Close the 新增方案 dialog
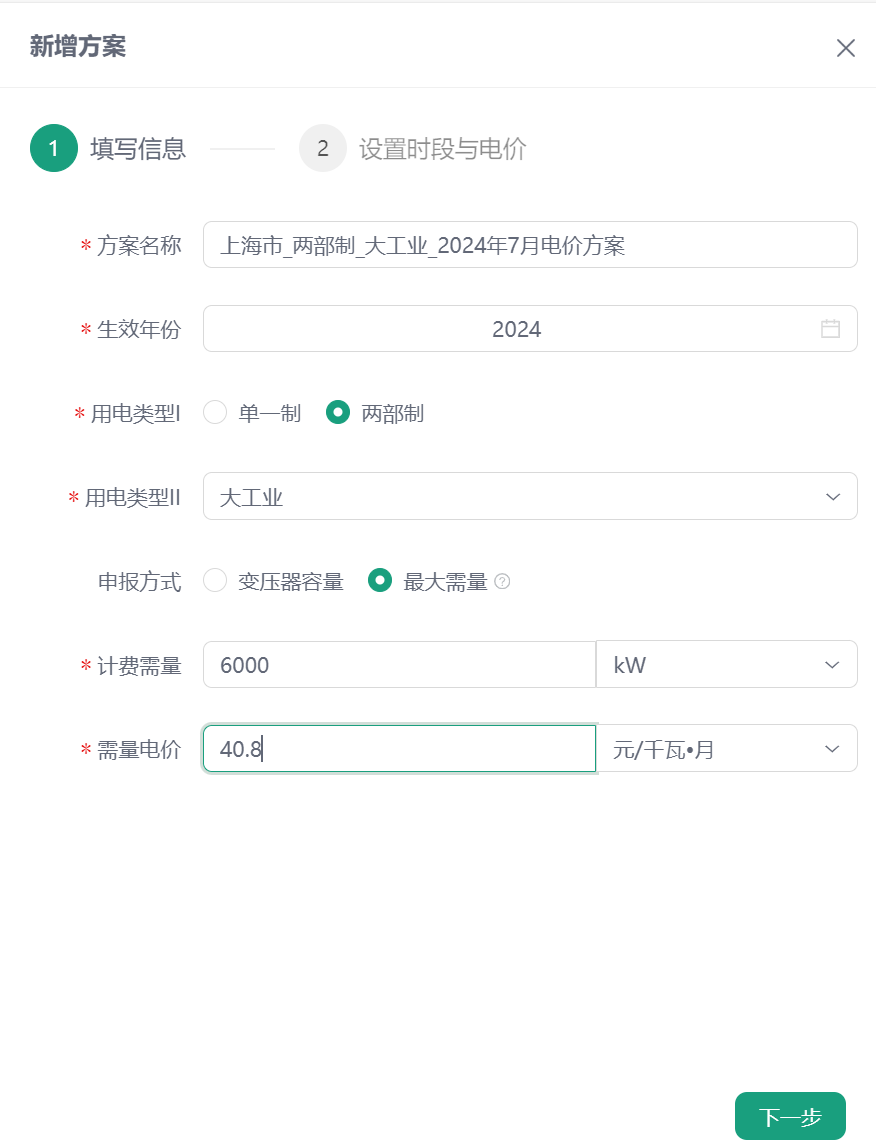 (846, 48)
